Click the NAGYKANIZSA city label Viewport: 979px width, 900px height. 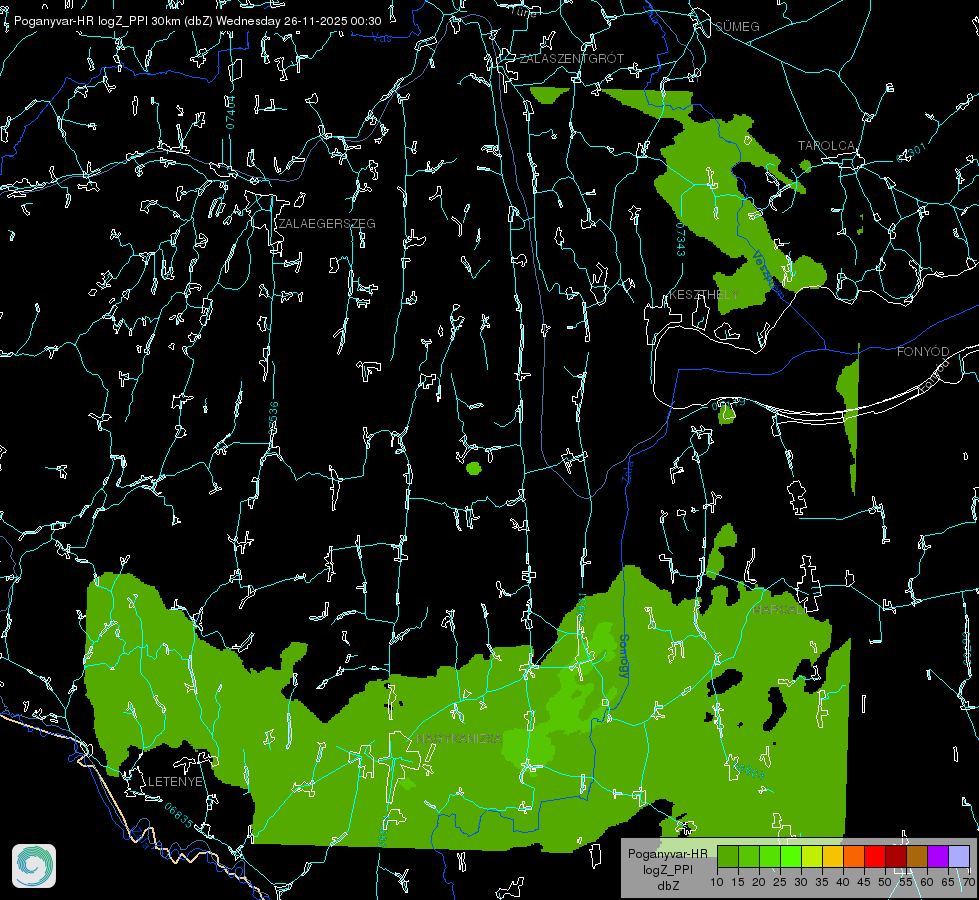(x=459, y=738)
